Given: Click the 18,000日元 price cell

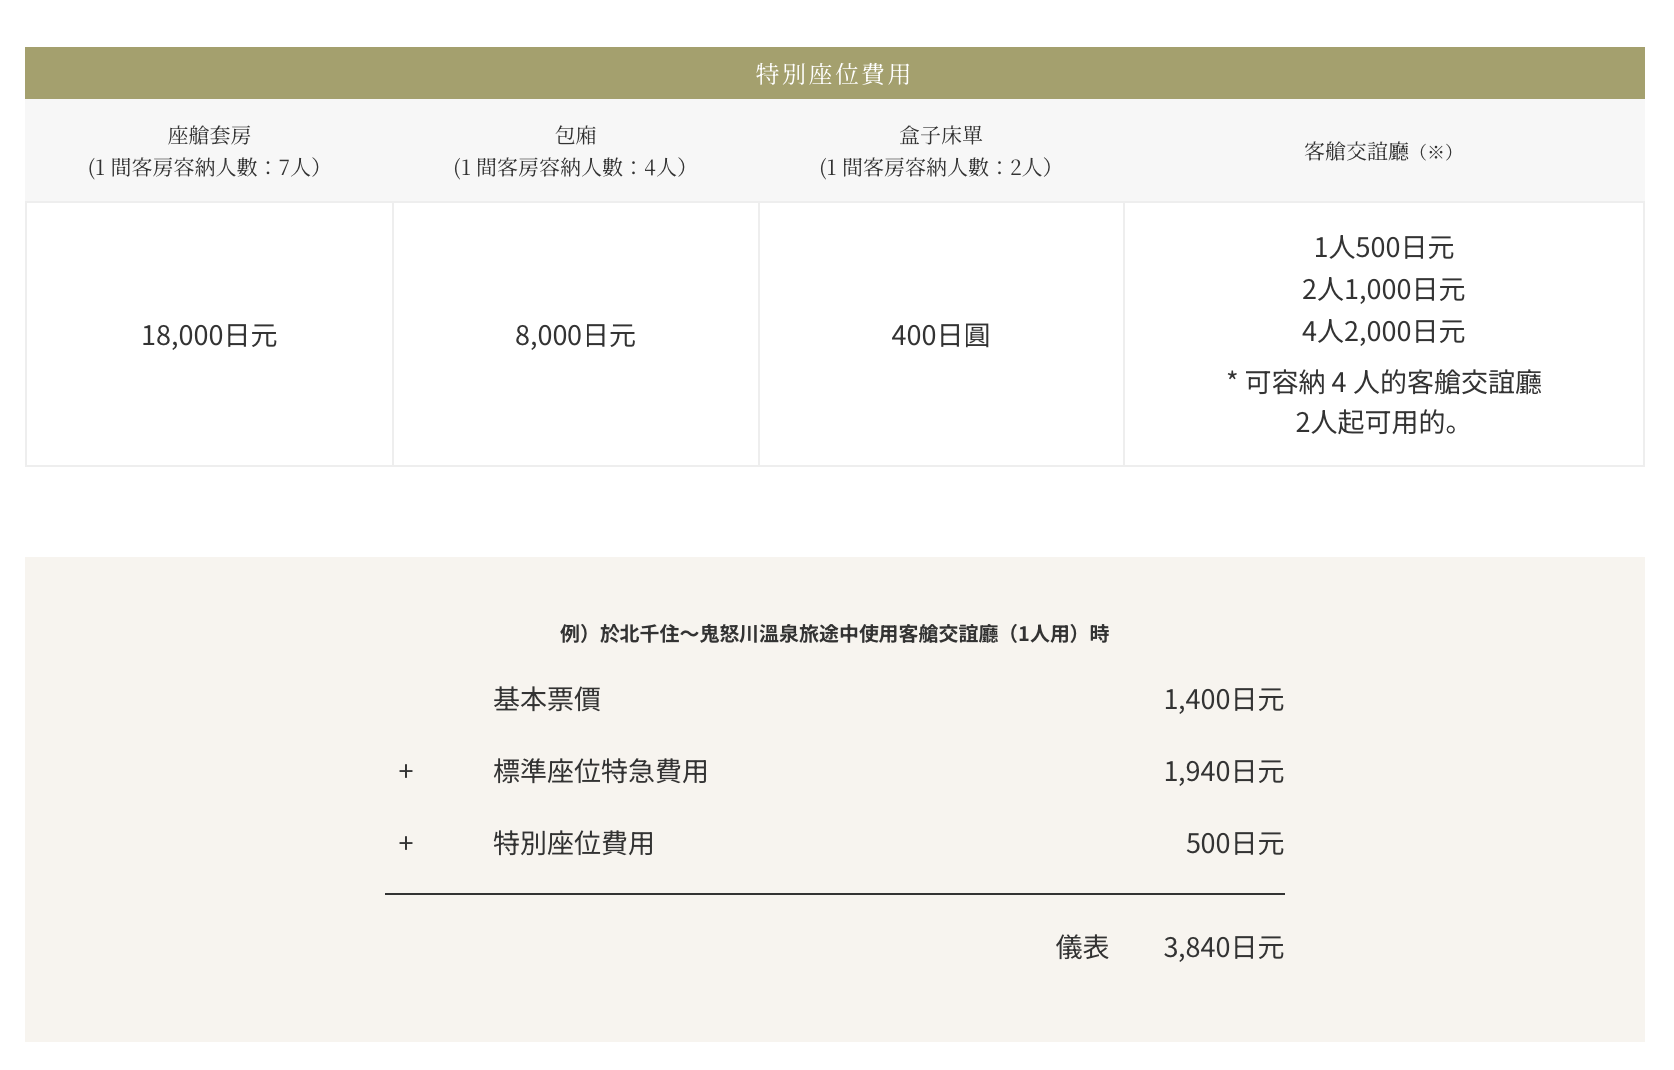Looking at the screenshot, I should (209, 336).
